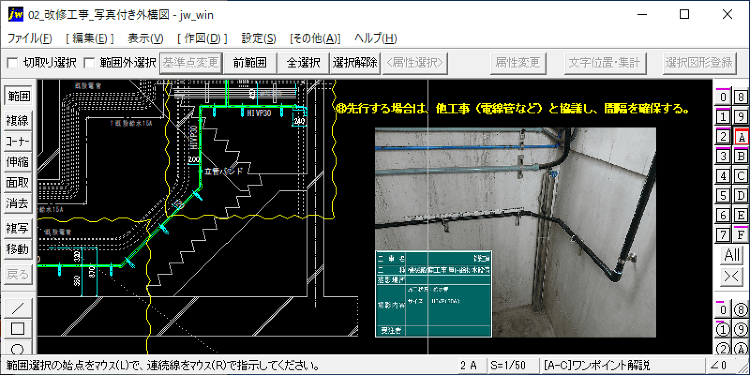The height and width of the screenshot is (375, 750).
Task: Toggle circled layer group 9 button
Action: click(x=741, y=330)
